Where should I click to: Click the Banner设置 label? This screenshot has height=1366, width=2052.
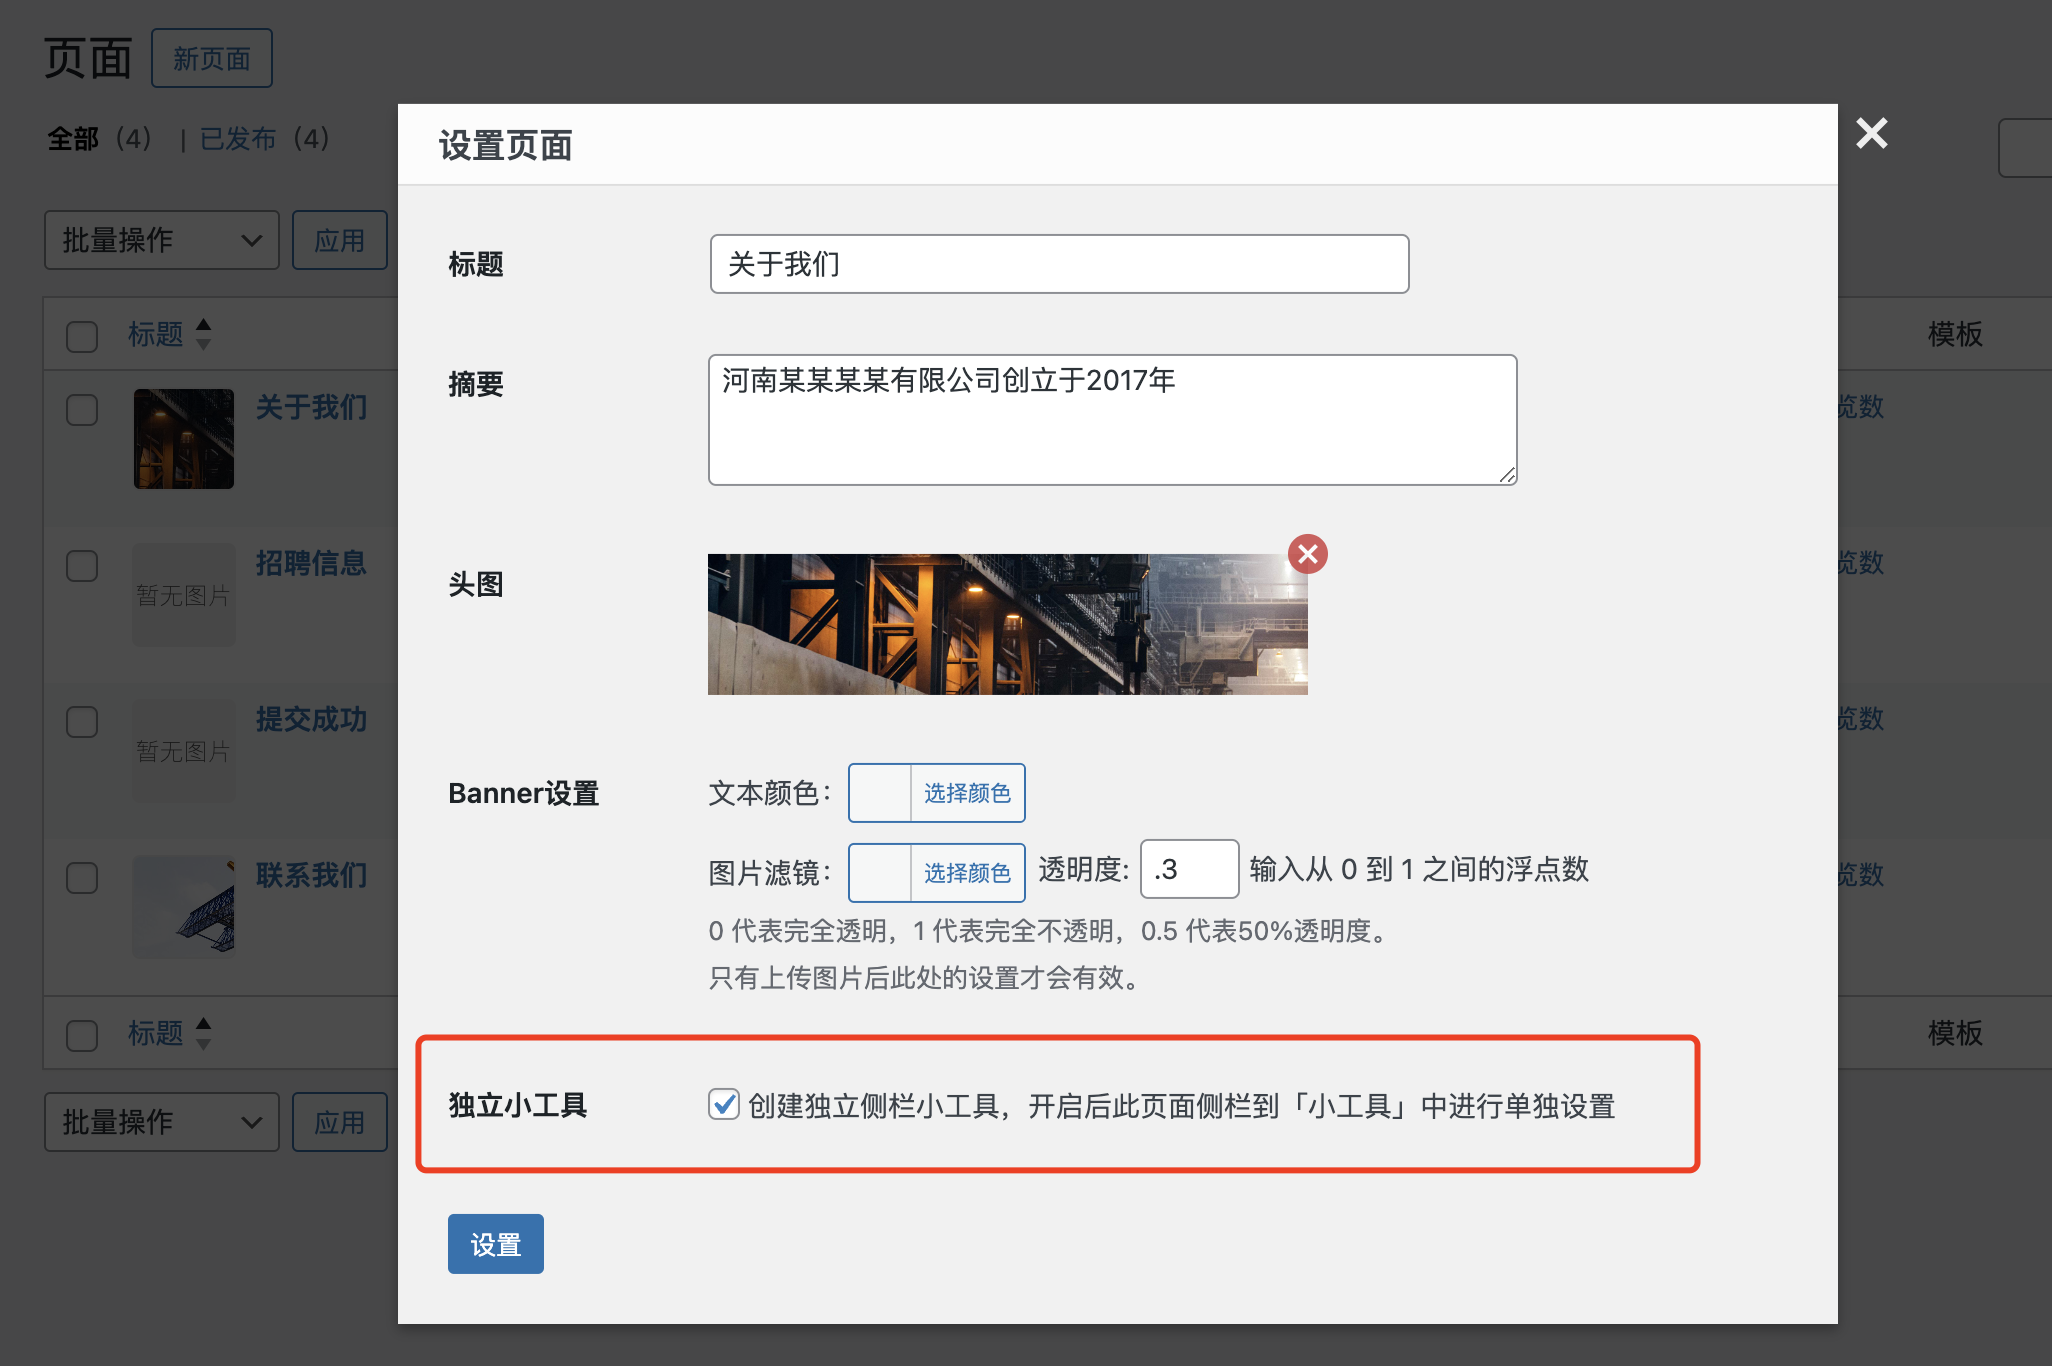click(x=524, y=793)
